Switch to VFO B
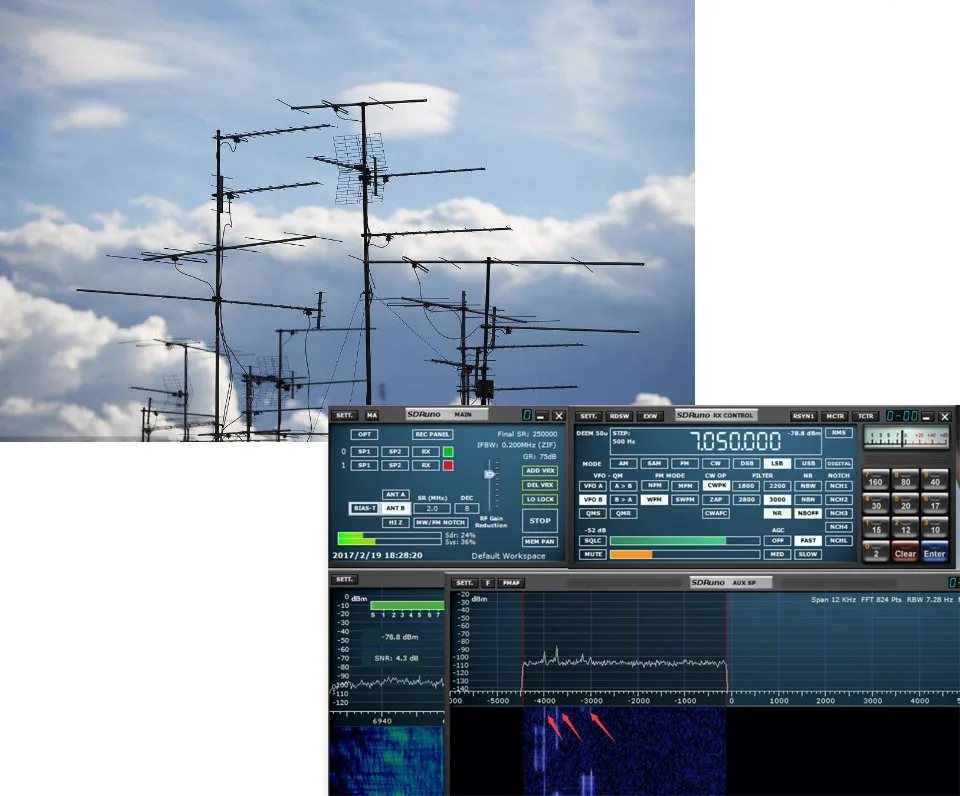The height and width of the screenshot is (796, 960). tap(593, 500)
